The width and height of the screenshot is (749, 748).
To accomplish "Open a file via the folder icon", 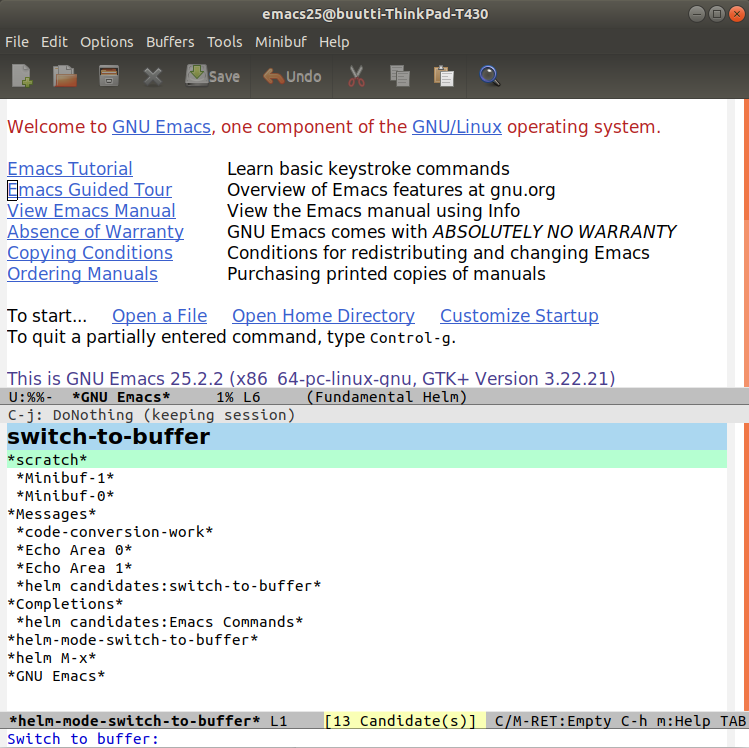I will tap(65, 76).
